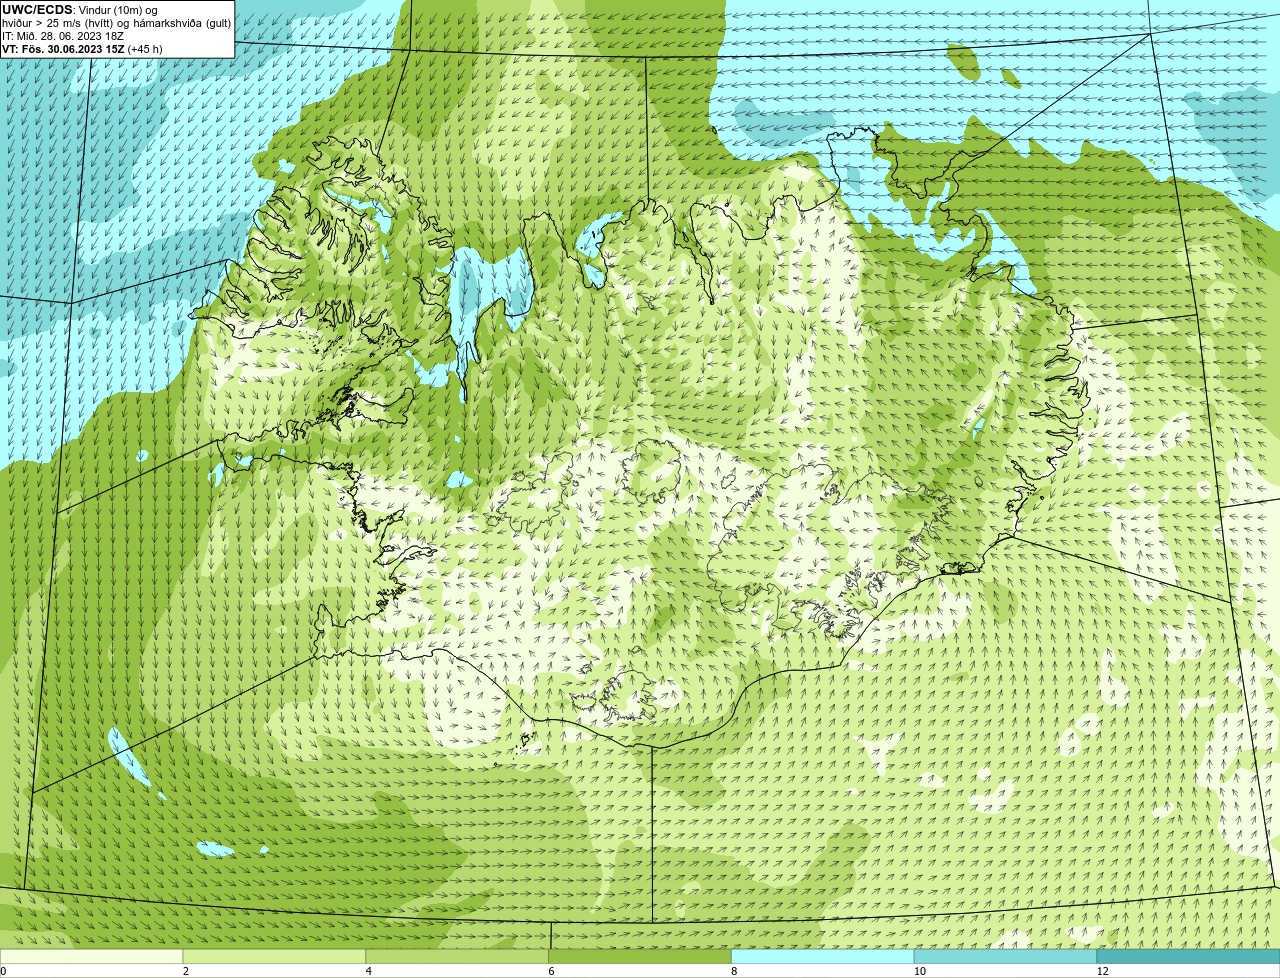Click the 'hviður > 25 m/s (hvítt)' description line
The height and width of the screenshot is (978, 1280).
117,23
